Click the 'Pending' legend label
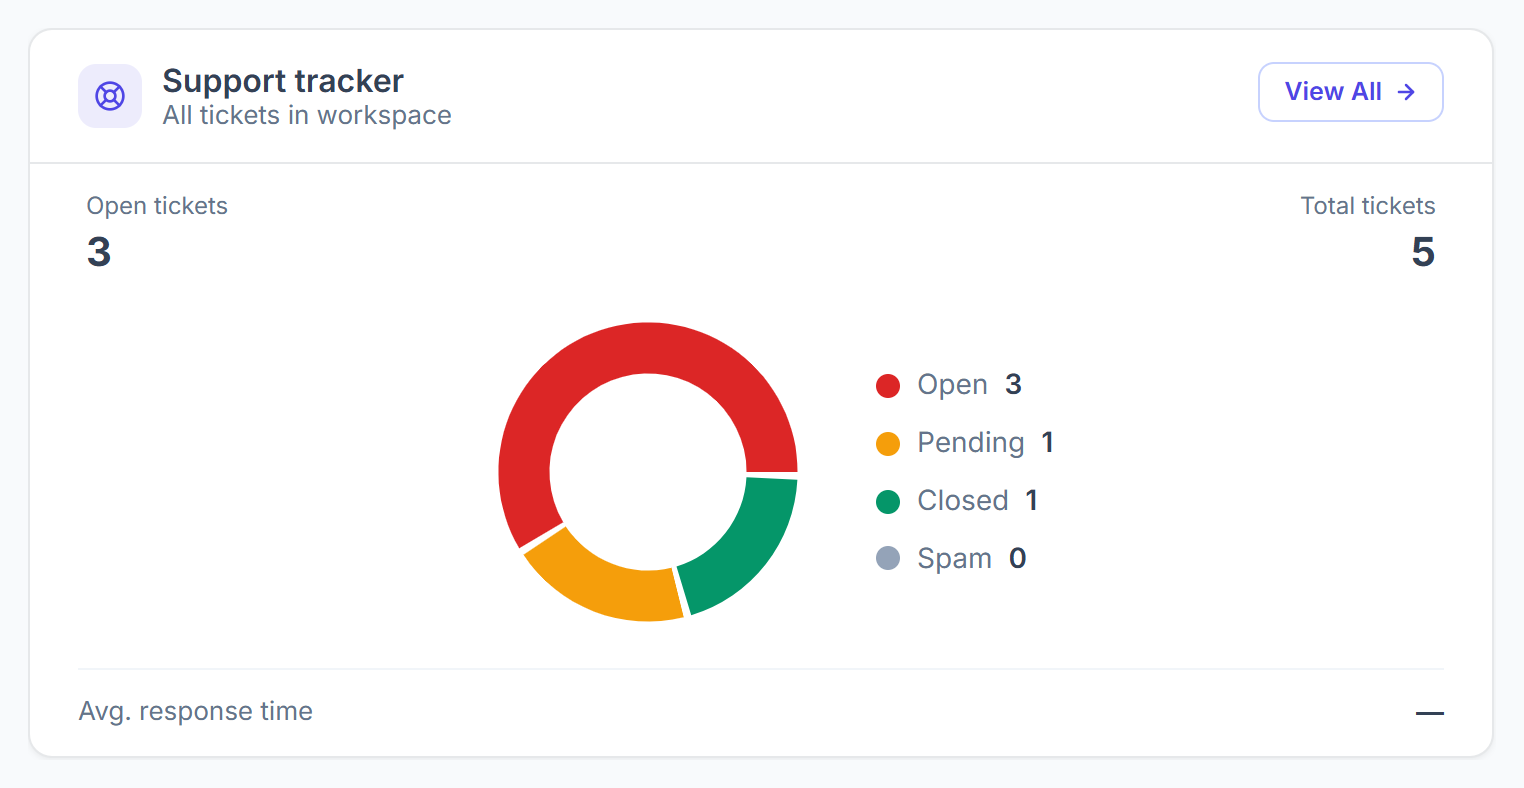 click(x=971, y=443)
